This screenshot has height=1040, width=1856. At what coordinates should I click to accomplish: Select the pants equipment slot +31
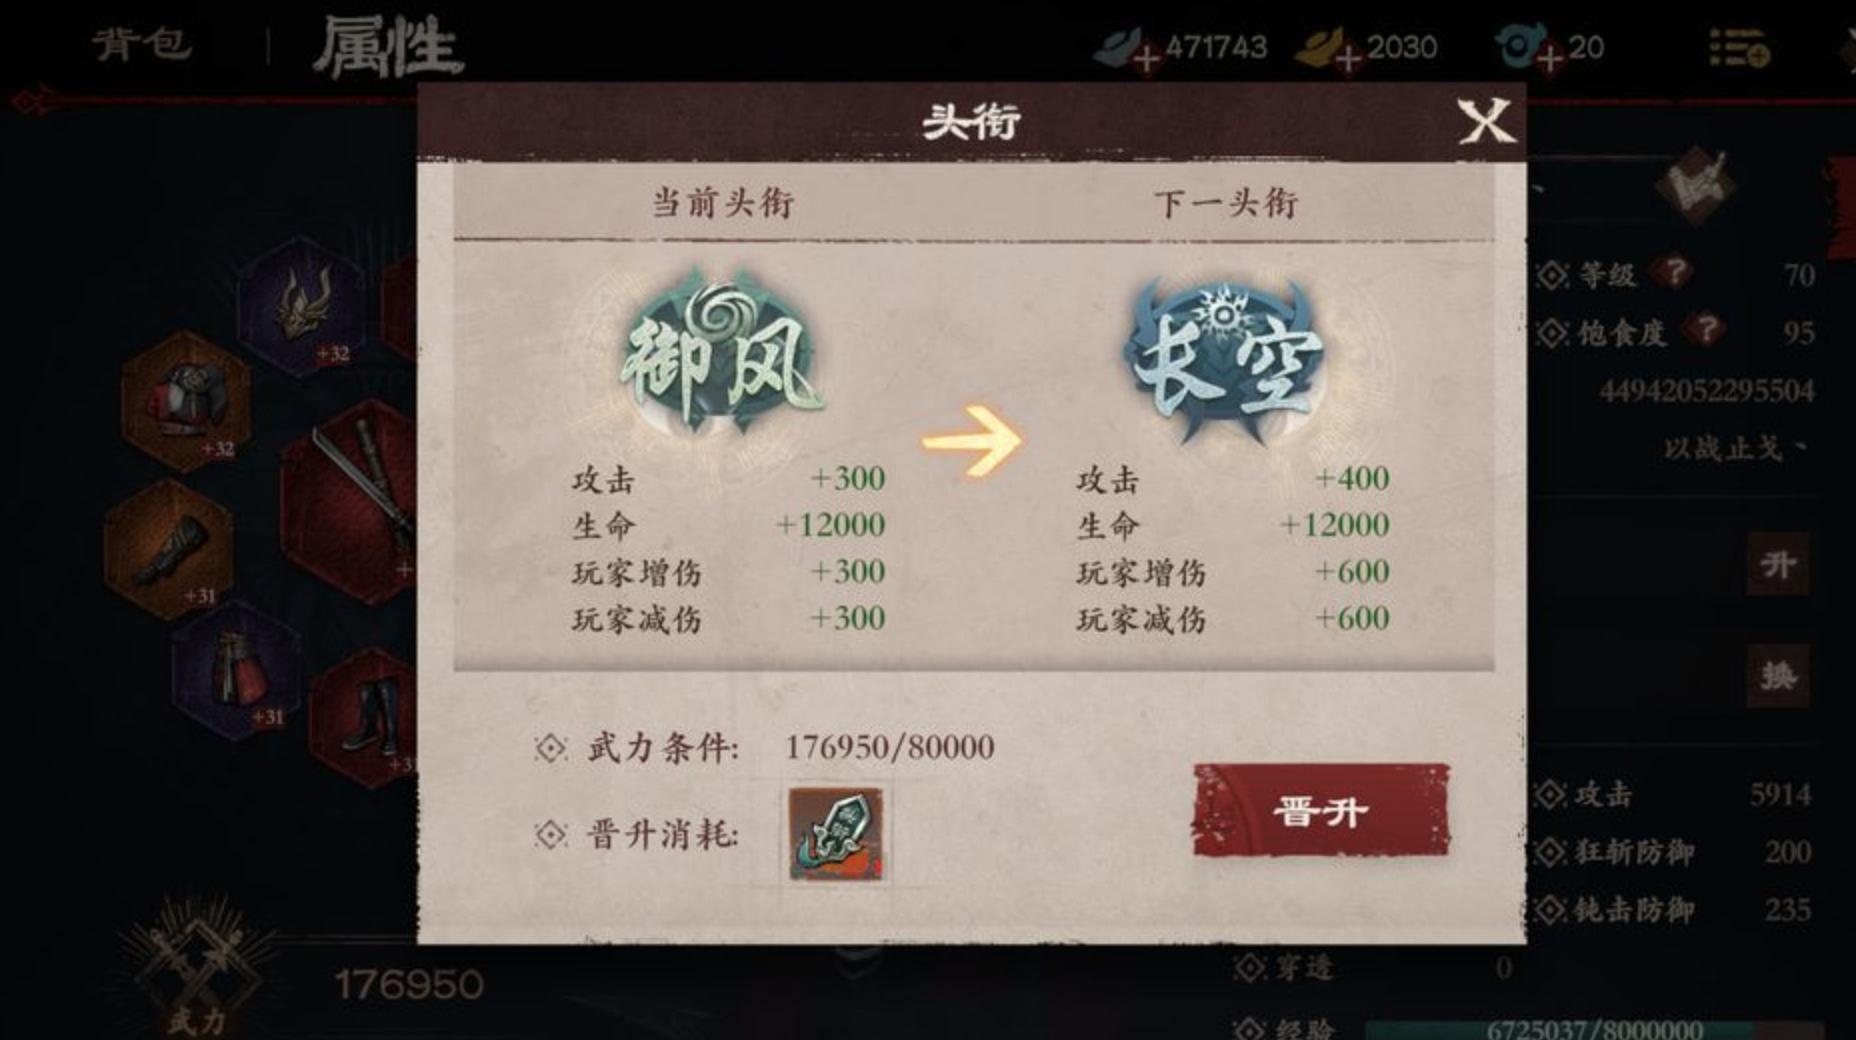(236, 672)
